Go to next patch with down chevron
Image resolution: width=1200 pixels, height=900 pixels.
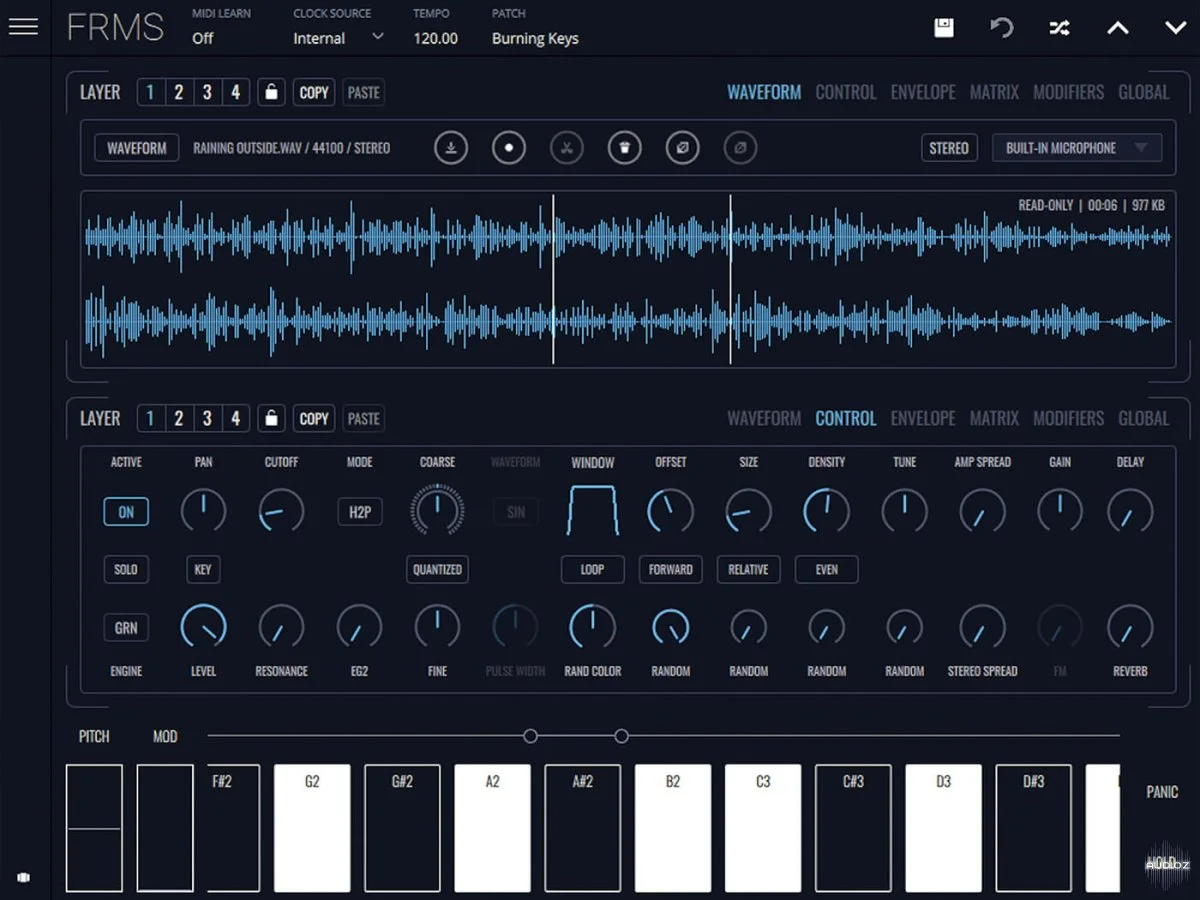tap(1175, 28)
